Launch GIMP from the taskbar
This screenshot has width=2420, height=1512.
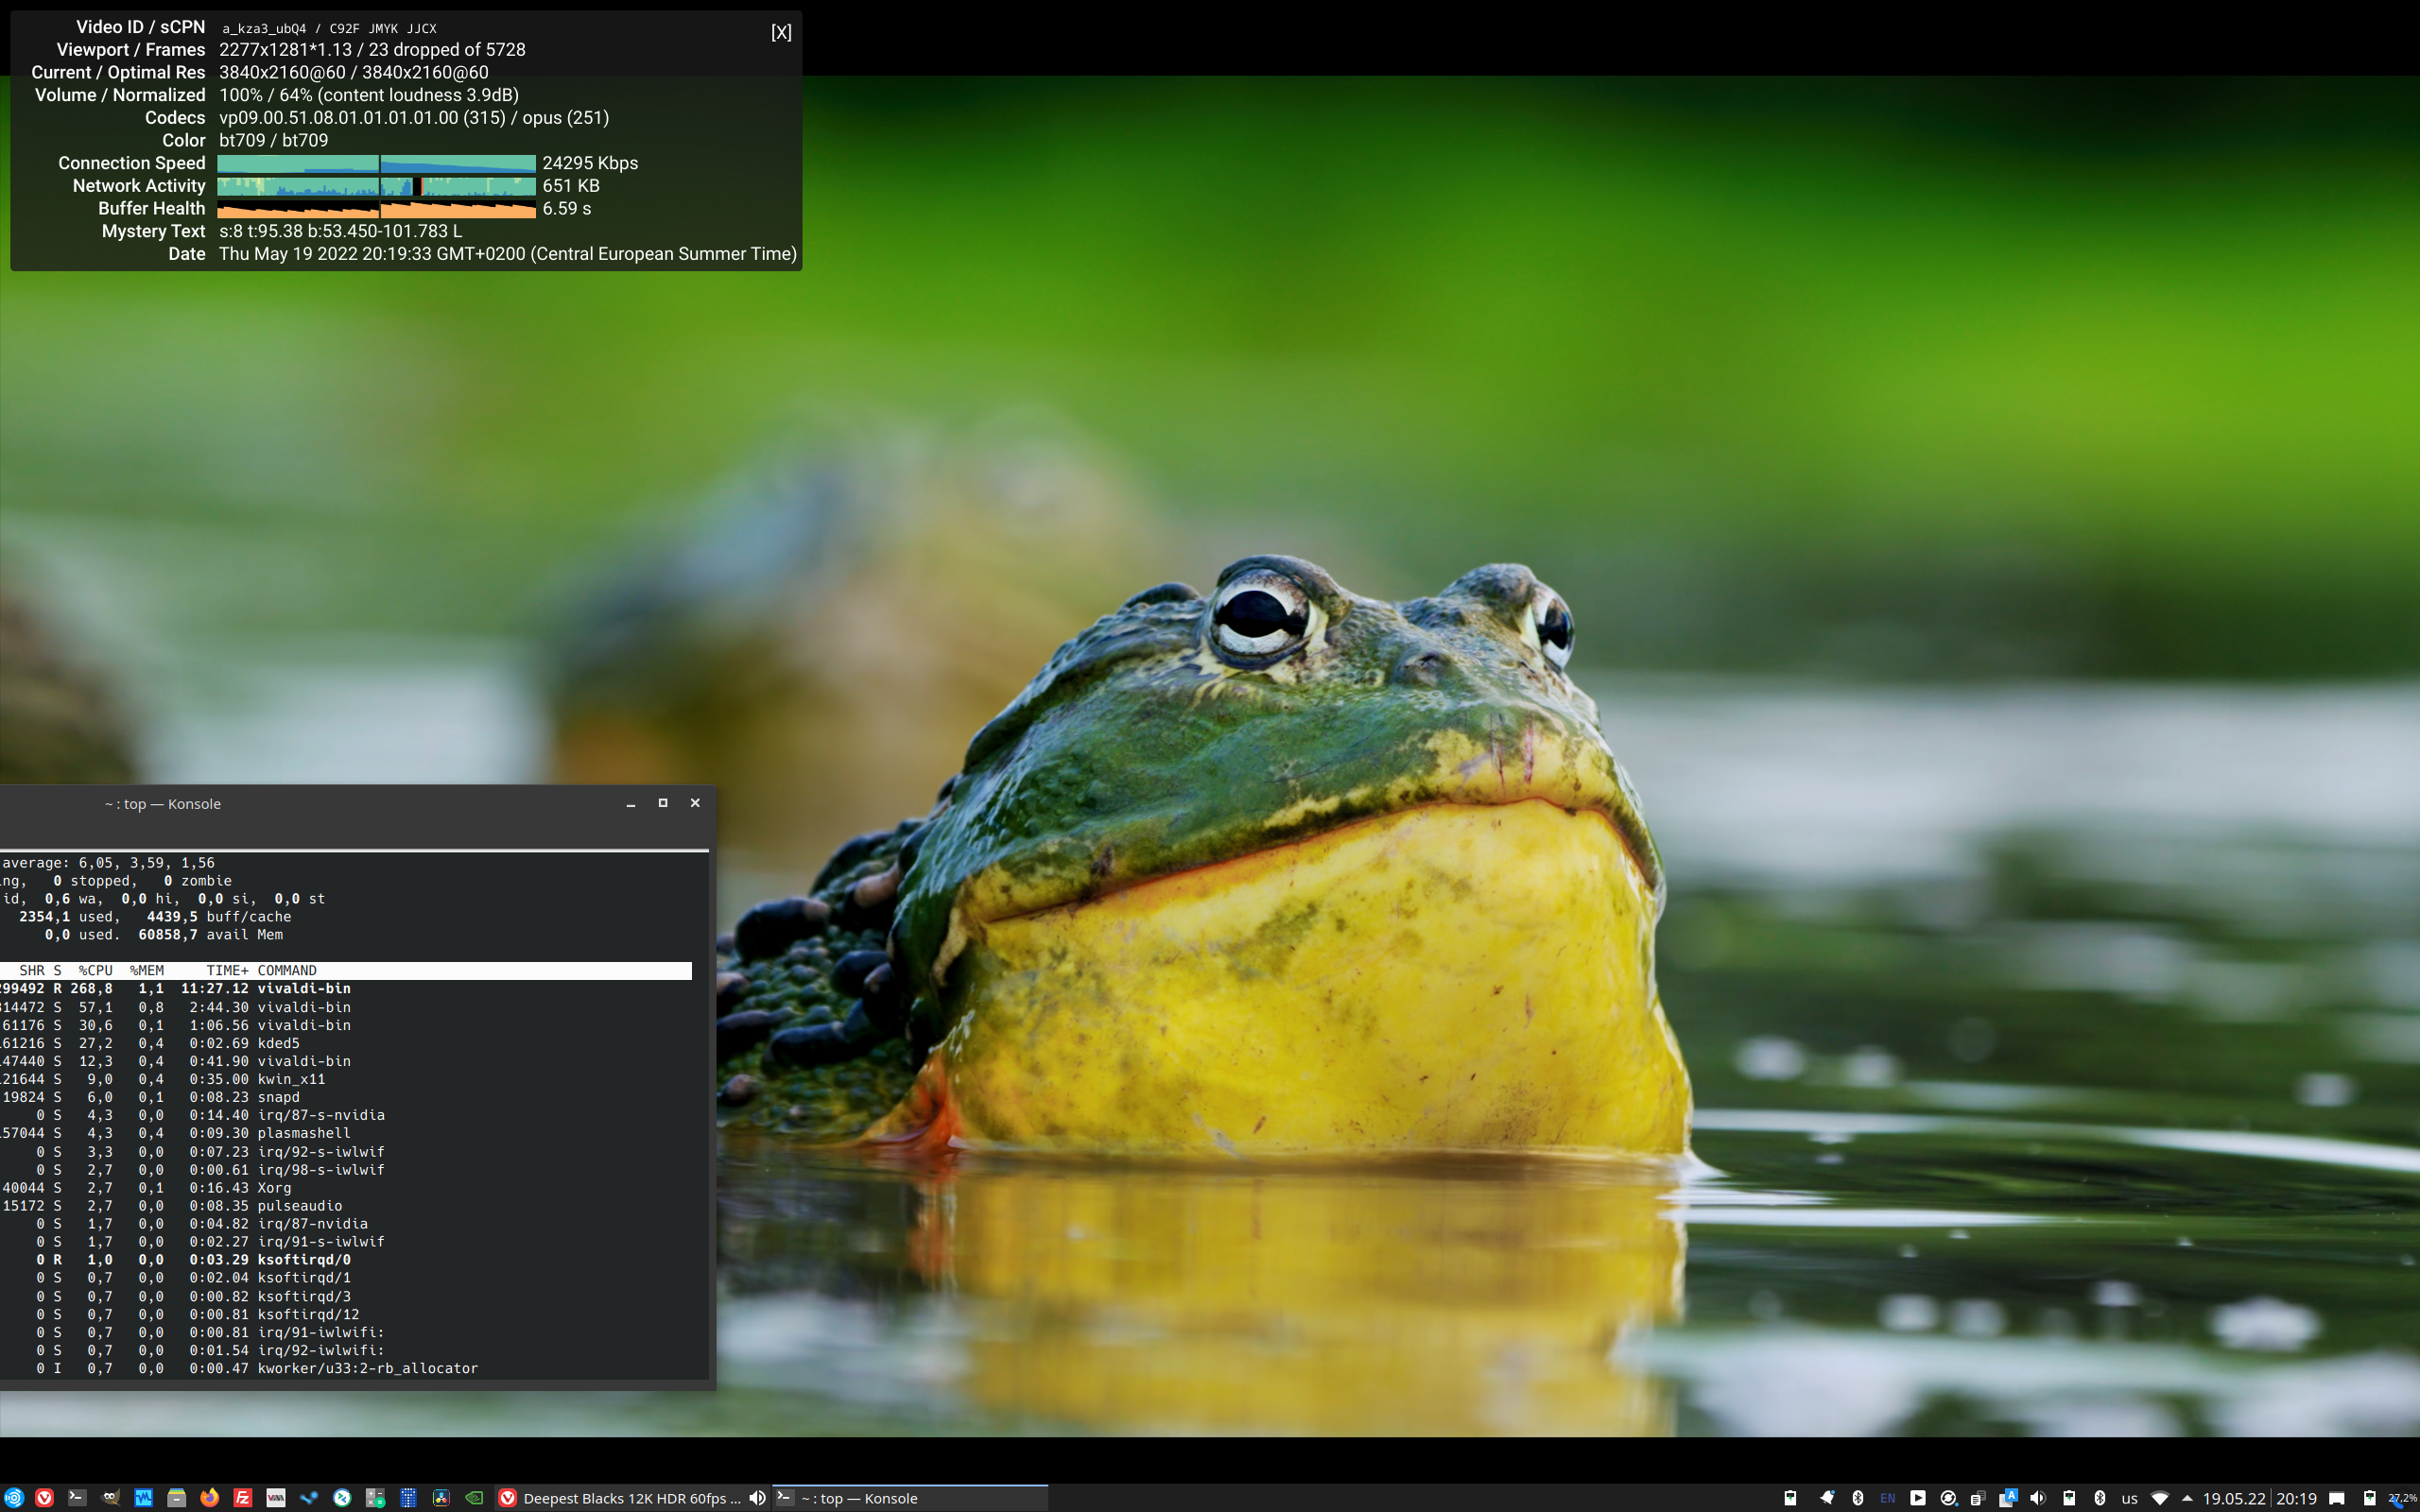(x=110, y=1497)
